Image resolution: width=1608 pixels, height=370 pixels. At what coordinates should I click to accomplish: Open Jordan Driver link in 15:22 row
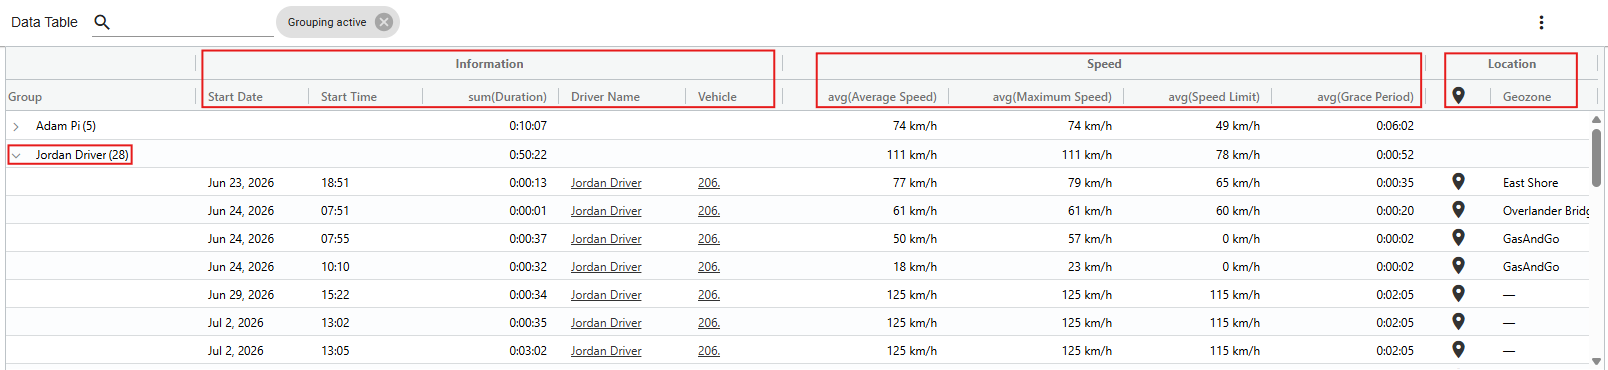point(606,295)
